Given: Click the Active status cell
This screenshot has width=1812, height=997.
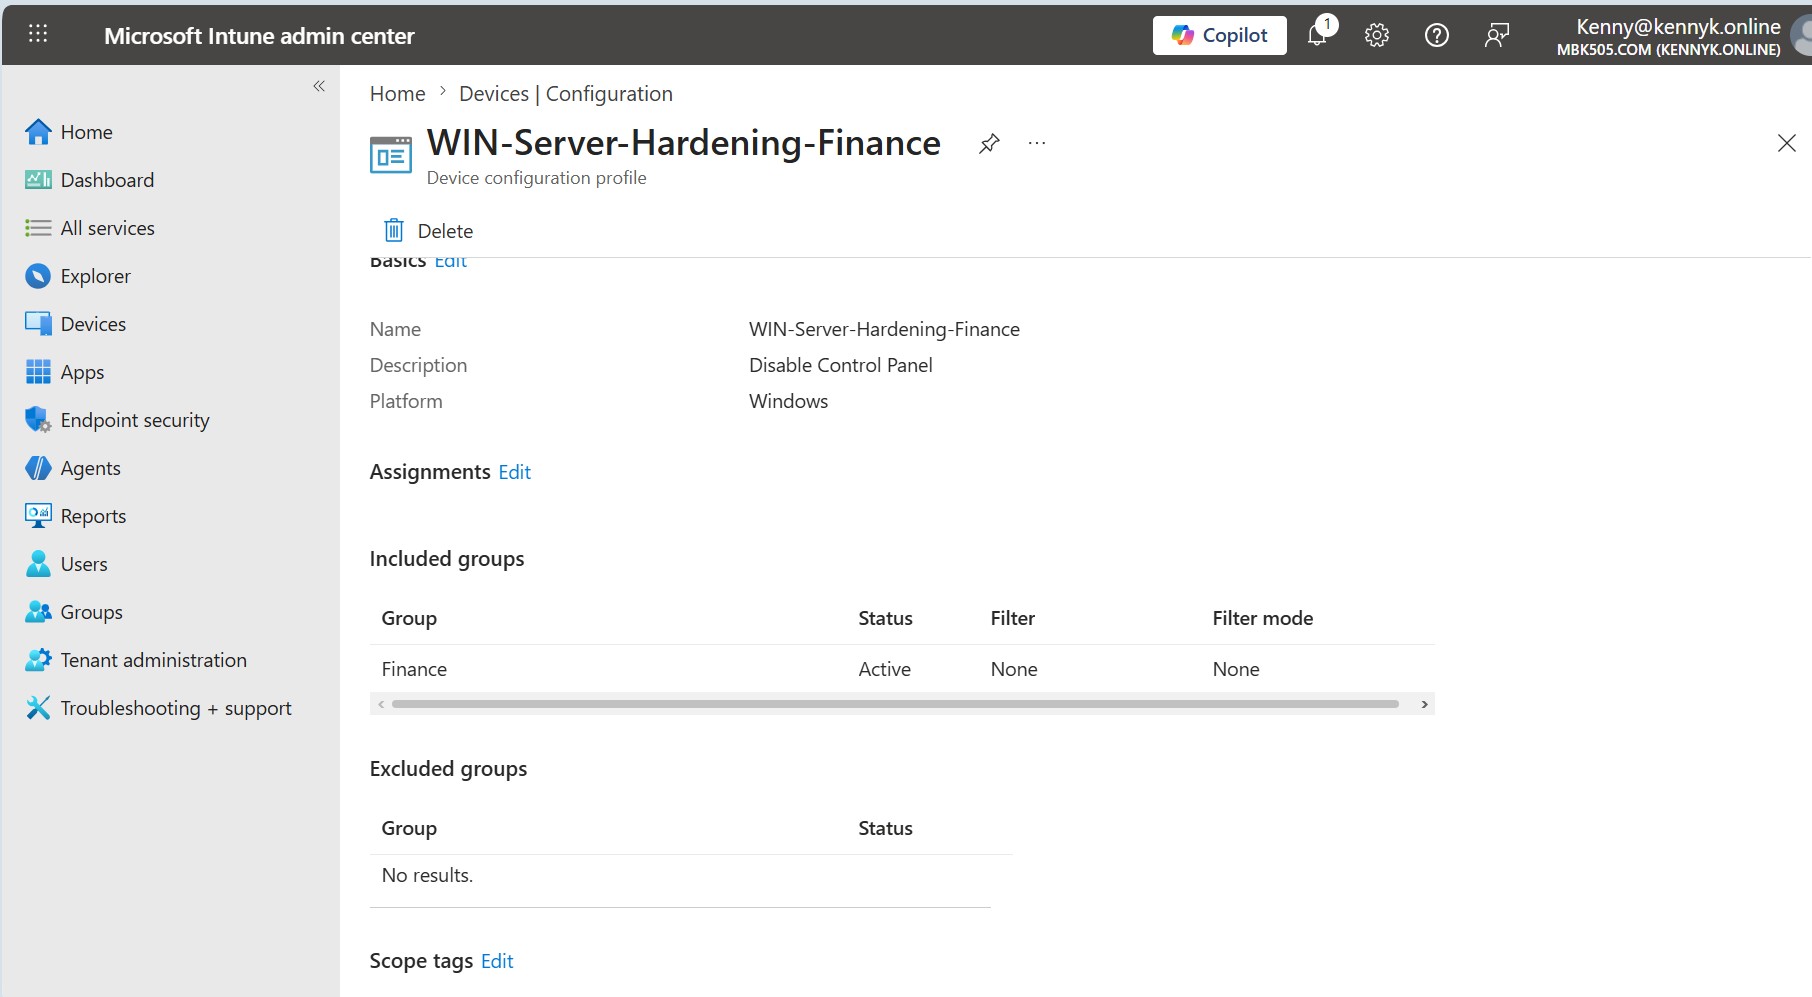Looking at the screenshot, I should click(884, 669).
